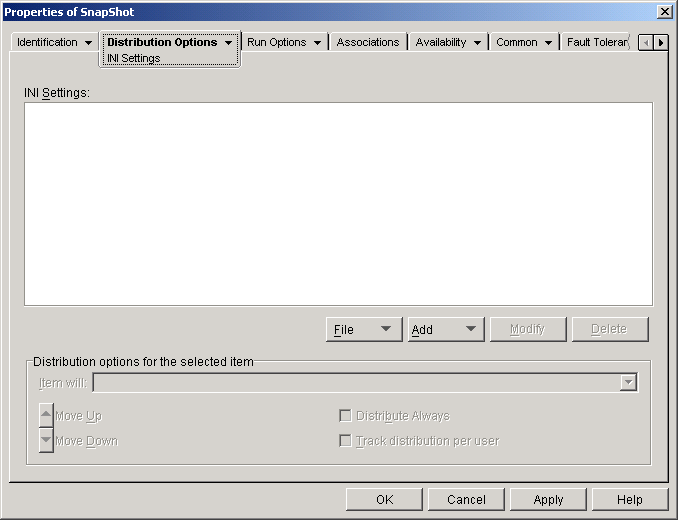Confirm with the OK button

(x=384, y=500)
